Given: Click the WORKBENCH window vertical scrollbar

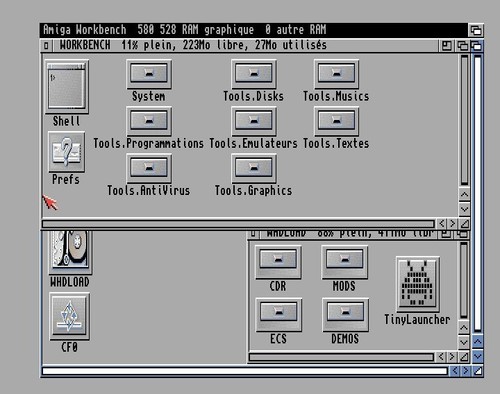Looking at the screenshot, I should (x=464, y=120).
